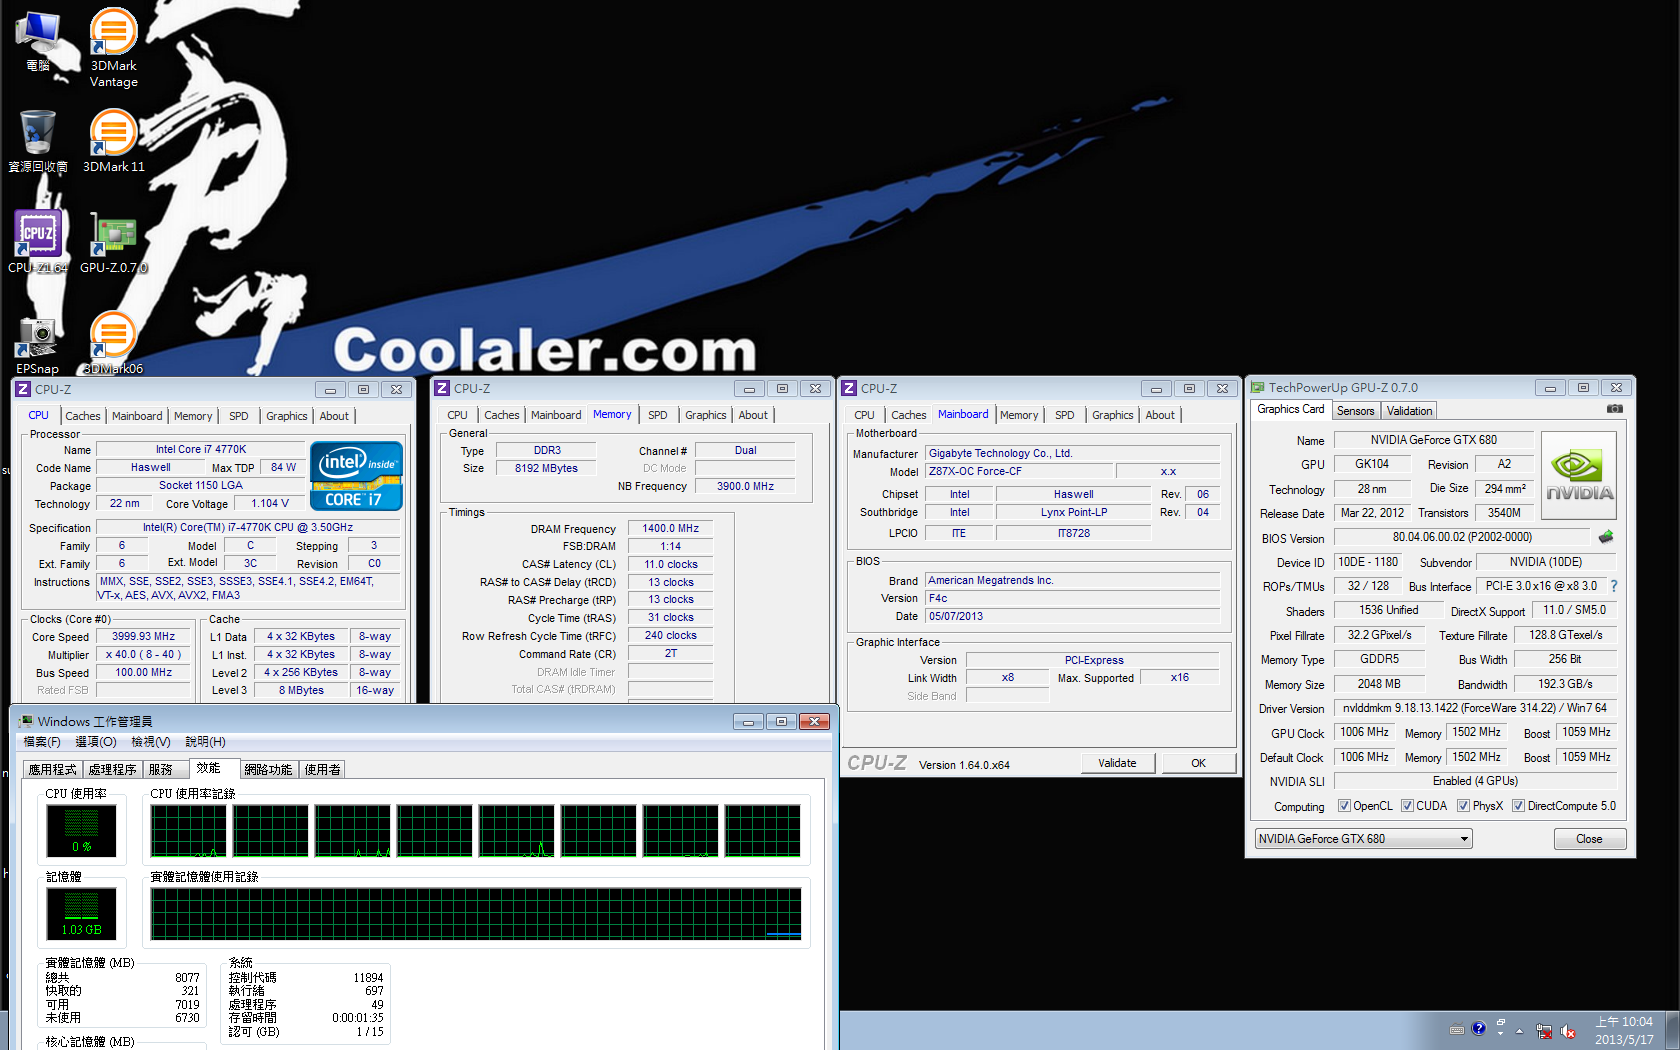
Task: Open the NVIDIA GeForce GTX 680 dropdown
Action: tap(1364, 839)
